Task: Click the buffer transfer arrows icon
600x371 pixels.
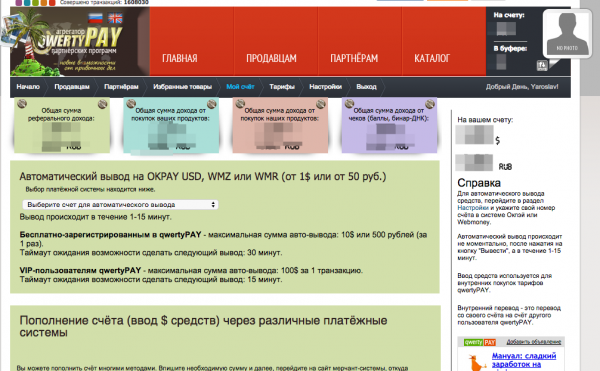Action: point(542,65)
